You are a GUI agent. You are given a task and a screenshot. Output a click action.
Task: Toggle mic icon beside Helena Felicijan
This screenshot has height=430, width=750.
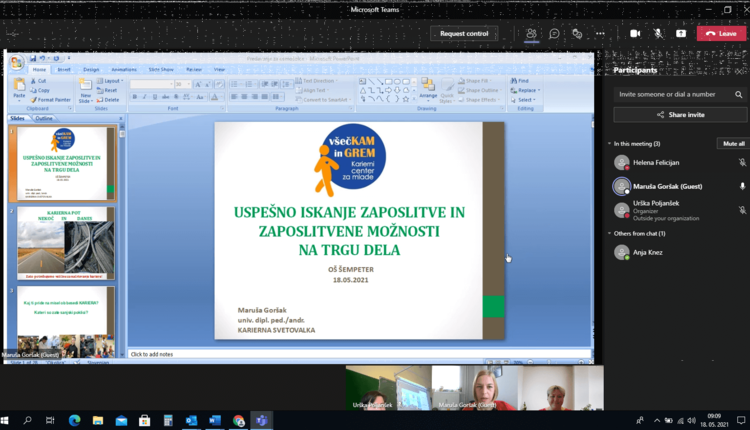(x=741, y=162)
